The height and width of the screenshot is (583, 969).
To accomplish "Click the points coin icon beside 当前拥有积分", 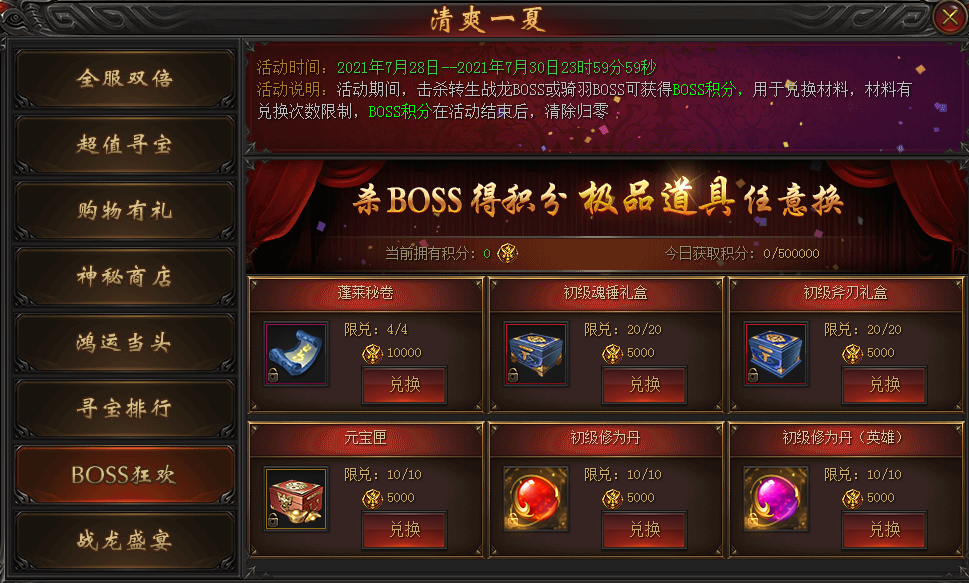I will tap(507, 253).
